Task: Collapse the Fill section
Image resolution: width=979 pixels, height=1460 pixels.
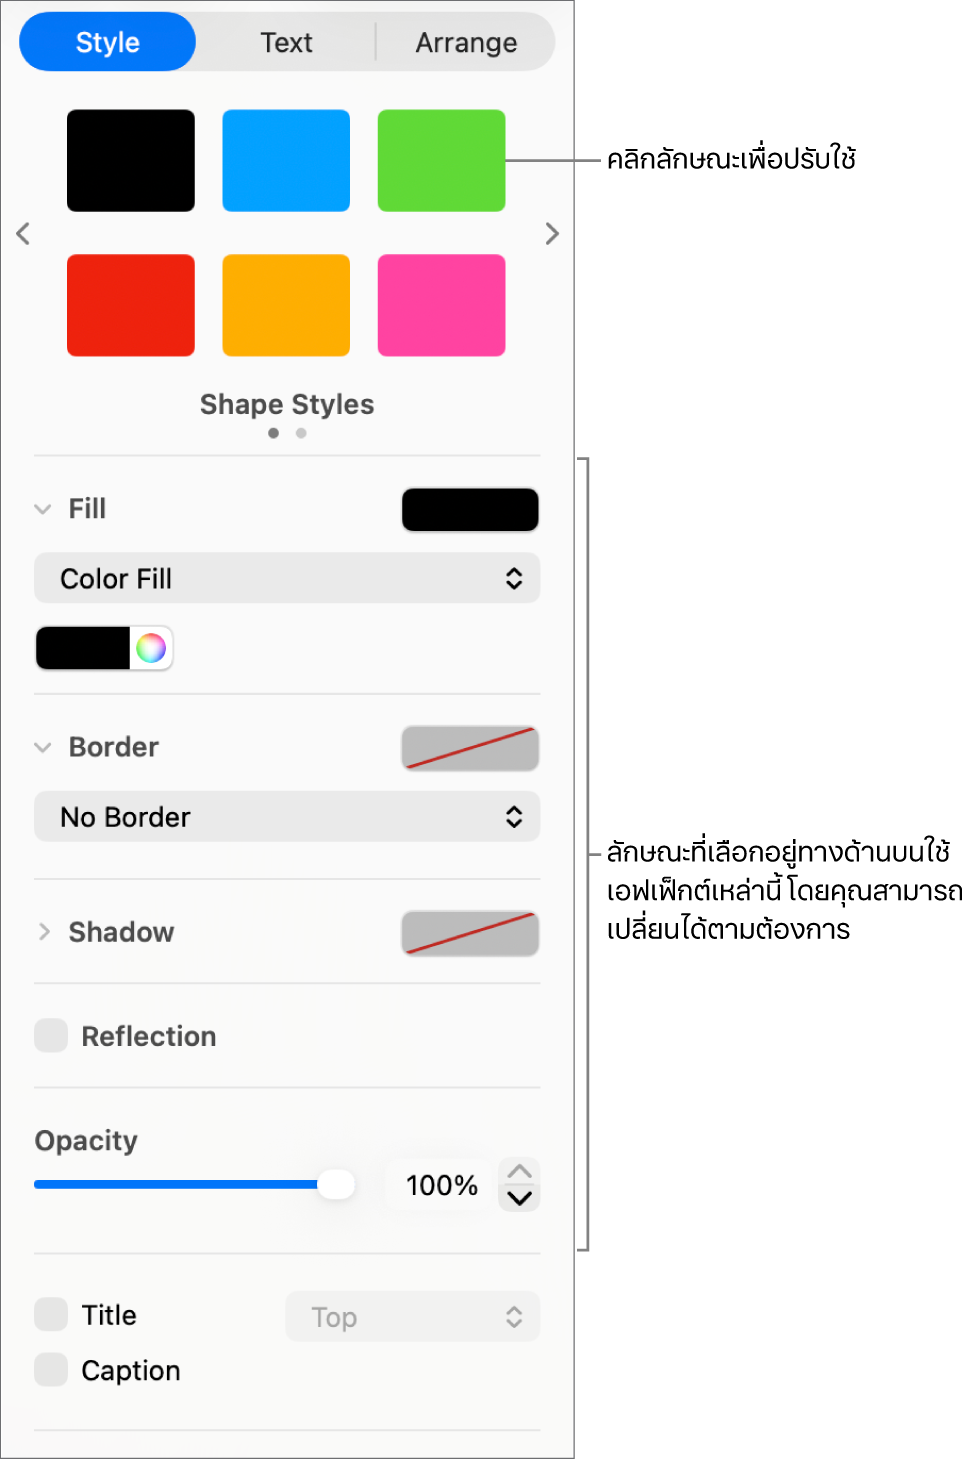Action: click(x=43, y=509)
